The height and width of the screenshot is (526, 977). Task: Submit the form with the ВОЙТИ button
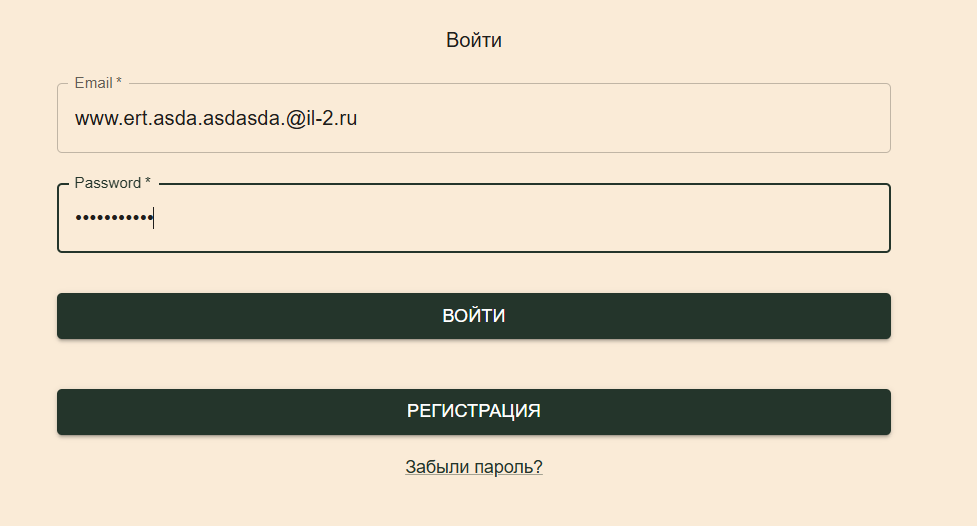coord(473,316)
